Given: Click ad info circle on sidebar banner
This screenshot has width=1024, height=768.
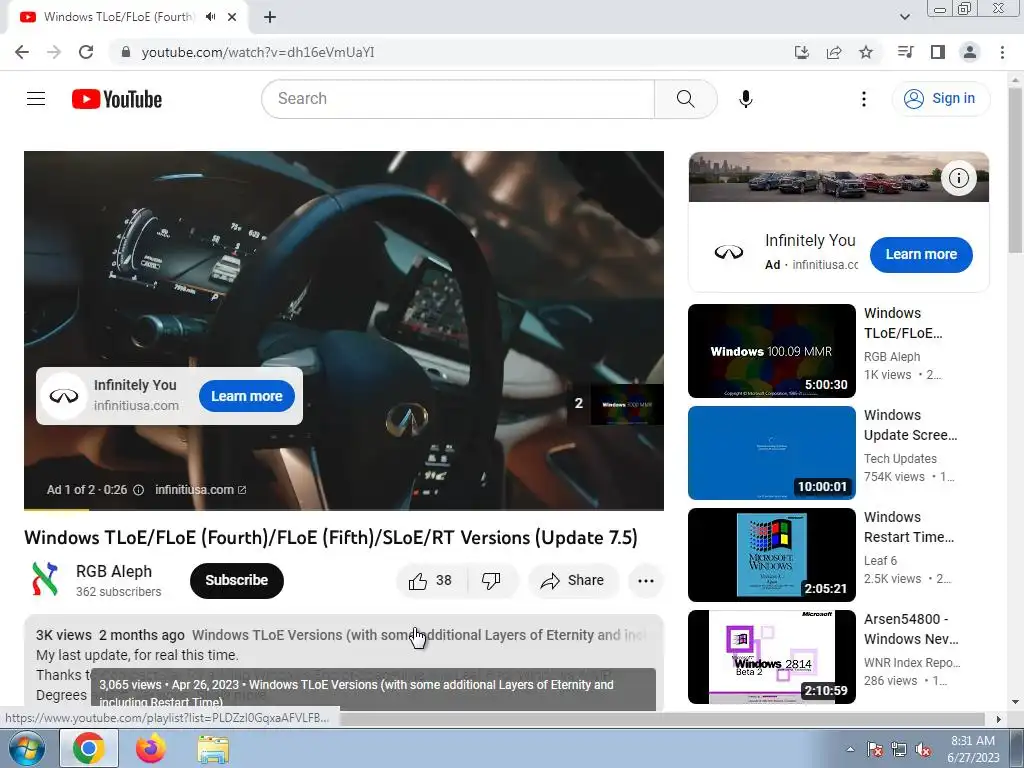Looking at the screenshot, I should pyautogui.click(x=958, y=178).
